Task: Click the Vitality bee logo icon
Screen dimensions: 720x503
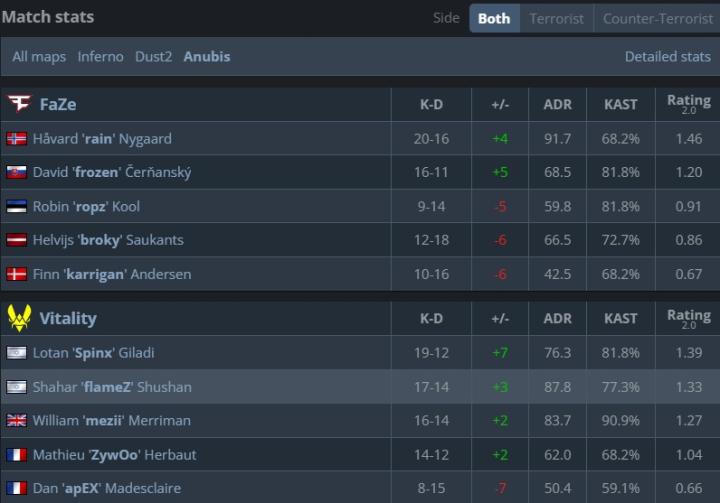Action: tap(18, 318)
